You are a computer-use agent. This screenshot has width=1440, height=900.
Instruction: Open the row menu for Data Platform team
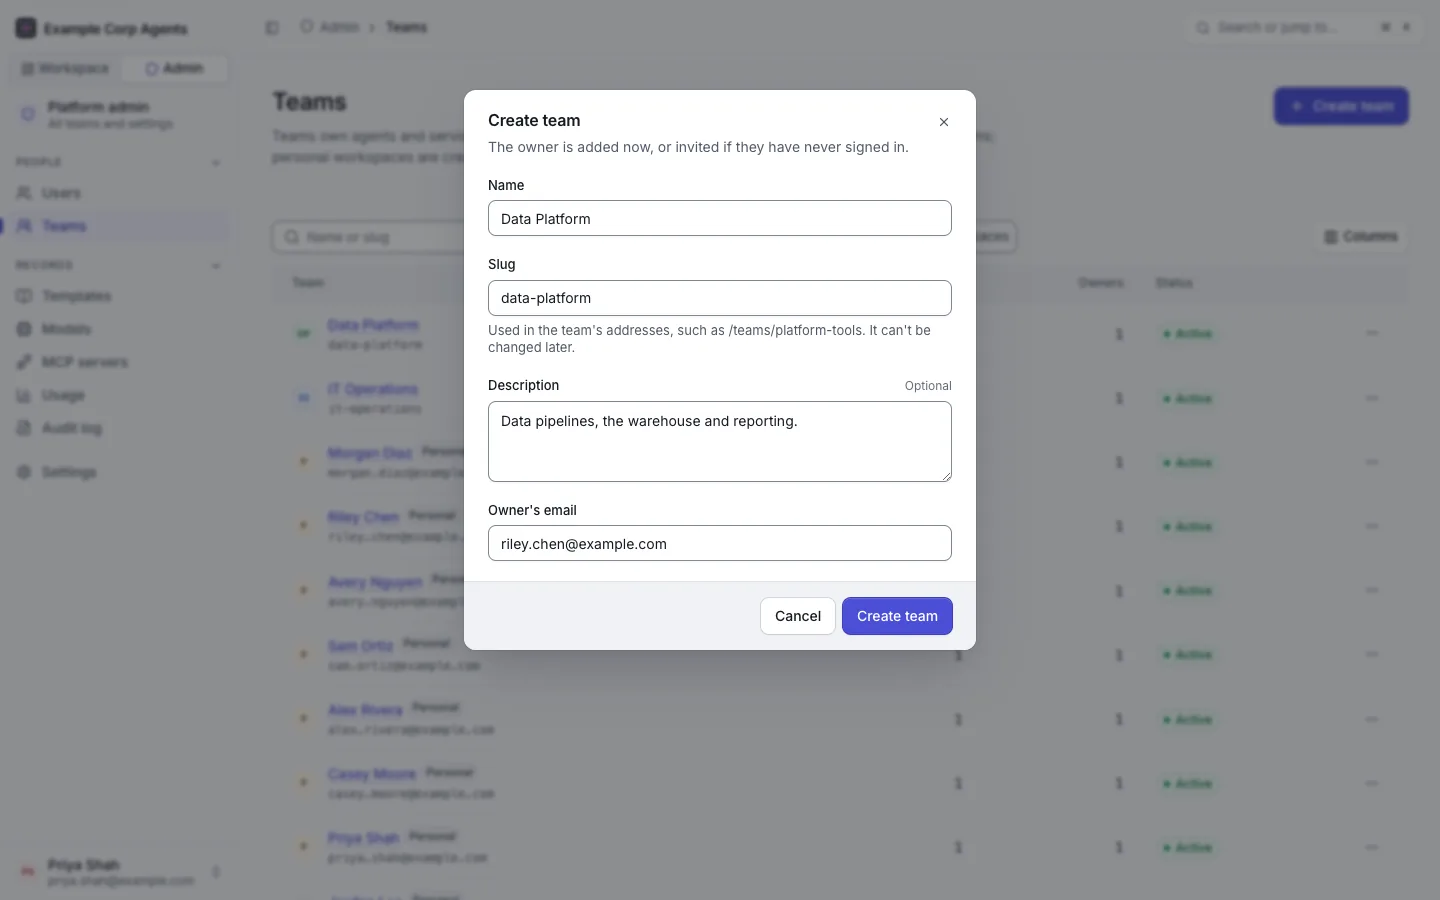[1372, 334]
